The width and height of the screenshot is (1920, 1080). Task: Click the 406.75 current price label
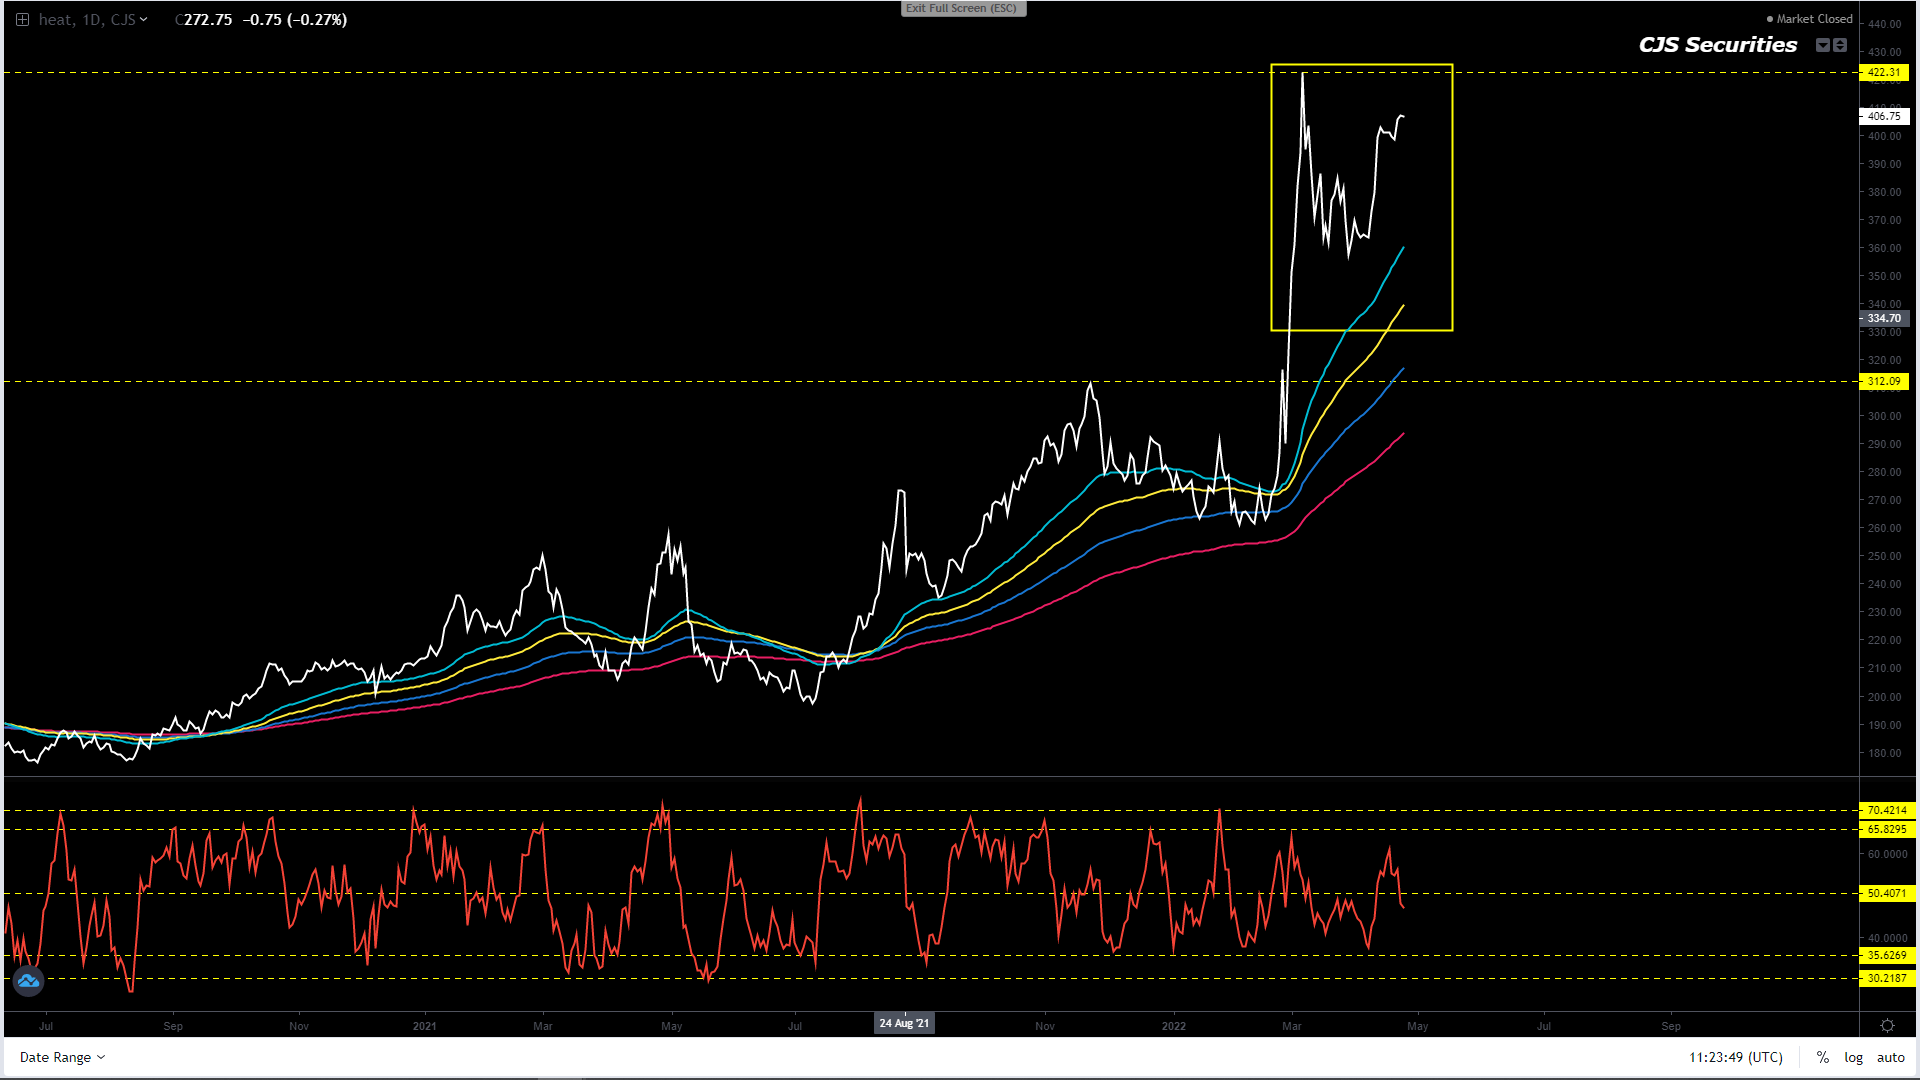(x=1884, y=116)
